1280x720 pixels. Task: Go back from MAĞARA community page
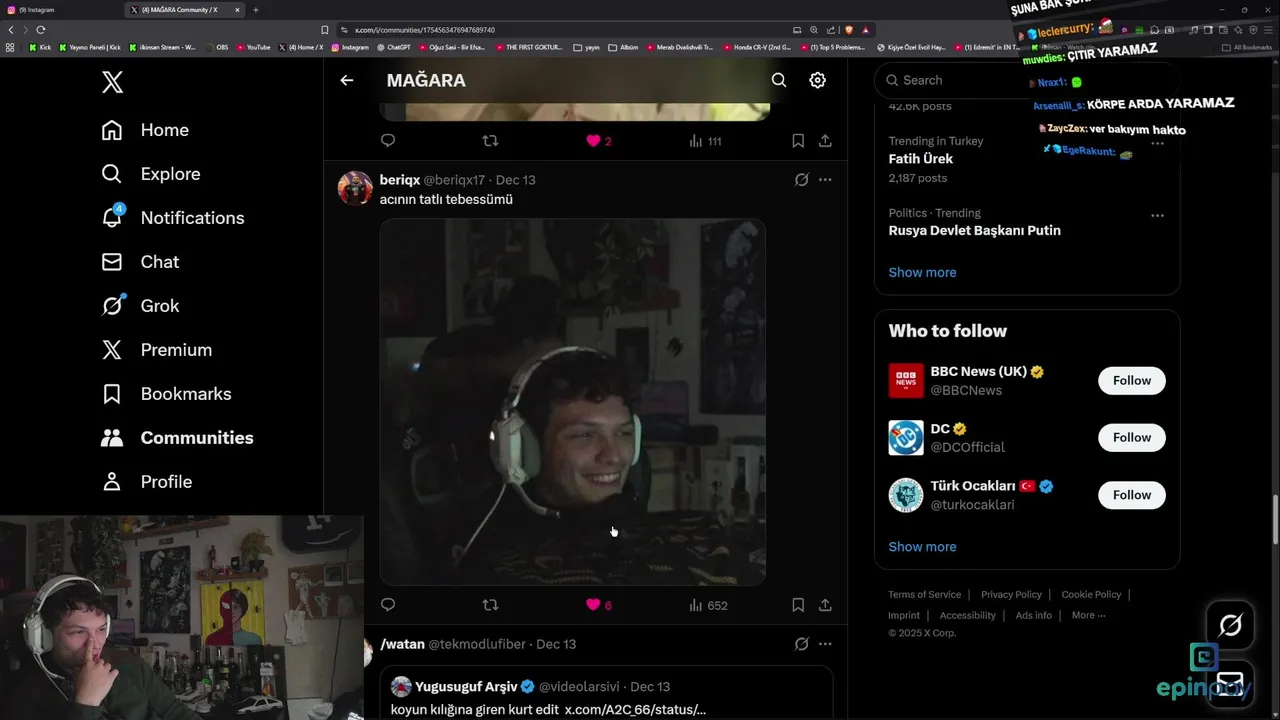pyautogui.click(x=346, y=80)
